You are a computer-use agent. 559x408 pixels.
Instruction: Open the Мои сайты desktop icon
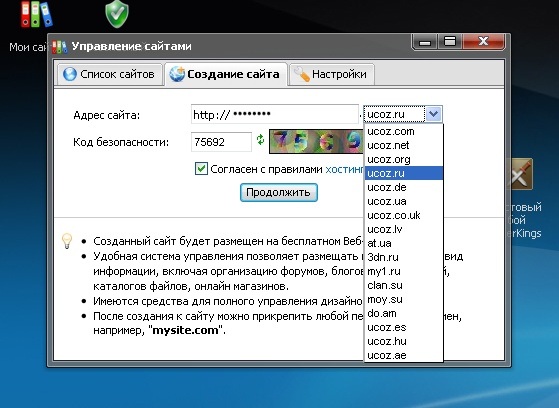(36, 14)
